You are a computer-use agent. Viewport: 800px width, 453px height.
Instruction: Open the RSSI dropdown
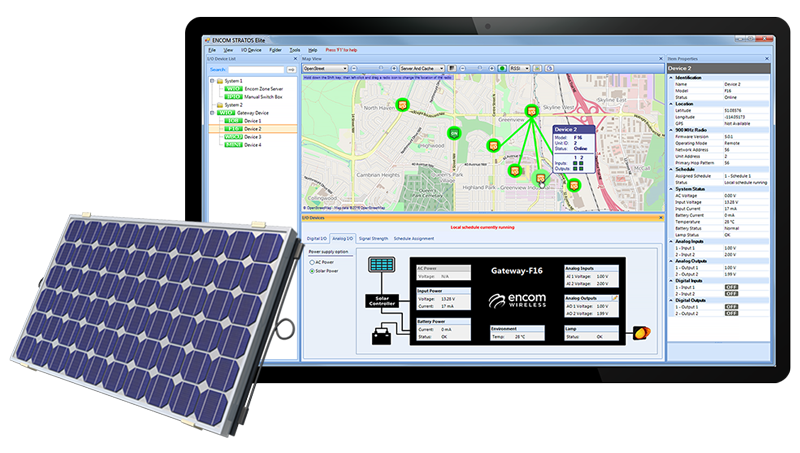[x=519, y=68]
